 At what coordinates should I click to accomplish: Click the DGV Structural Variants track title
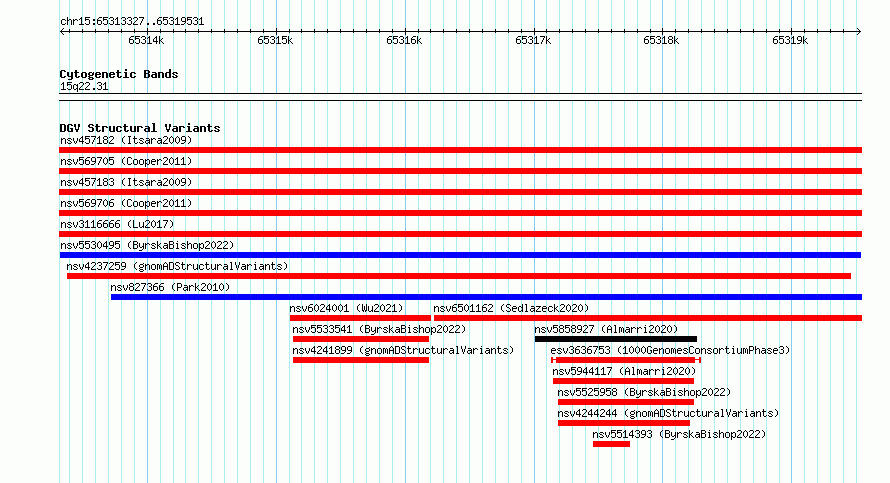point(140,128)
